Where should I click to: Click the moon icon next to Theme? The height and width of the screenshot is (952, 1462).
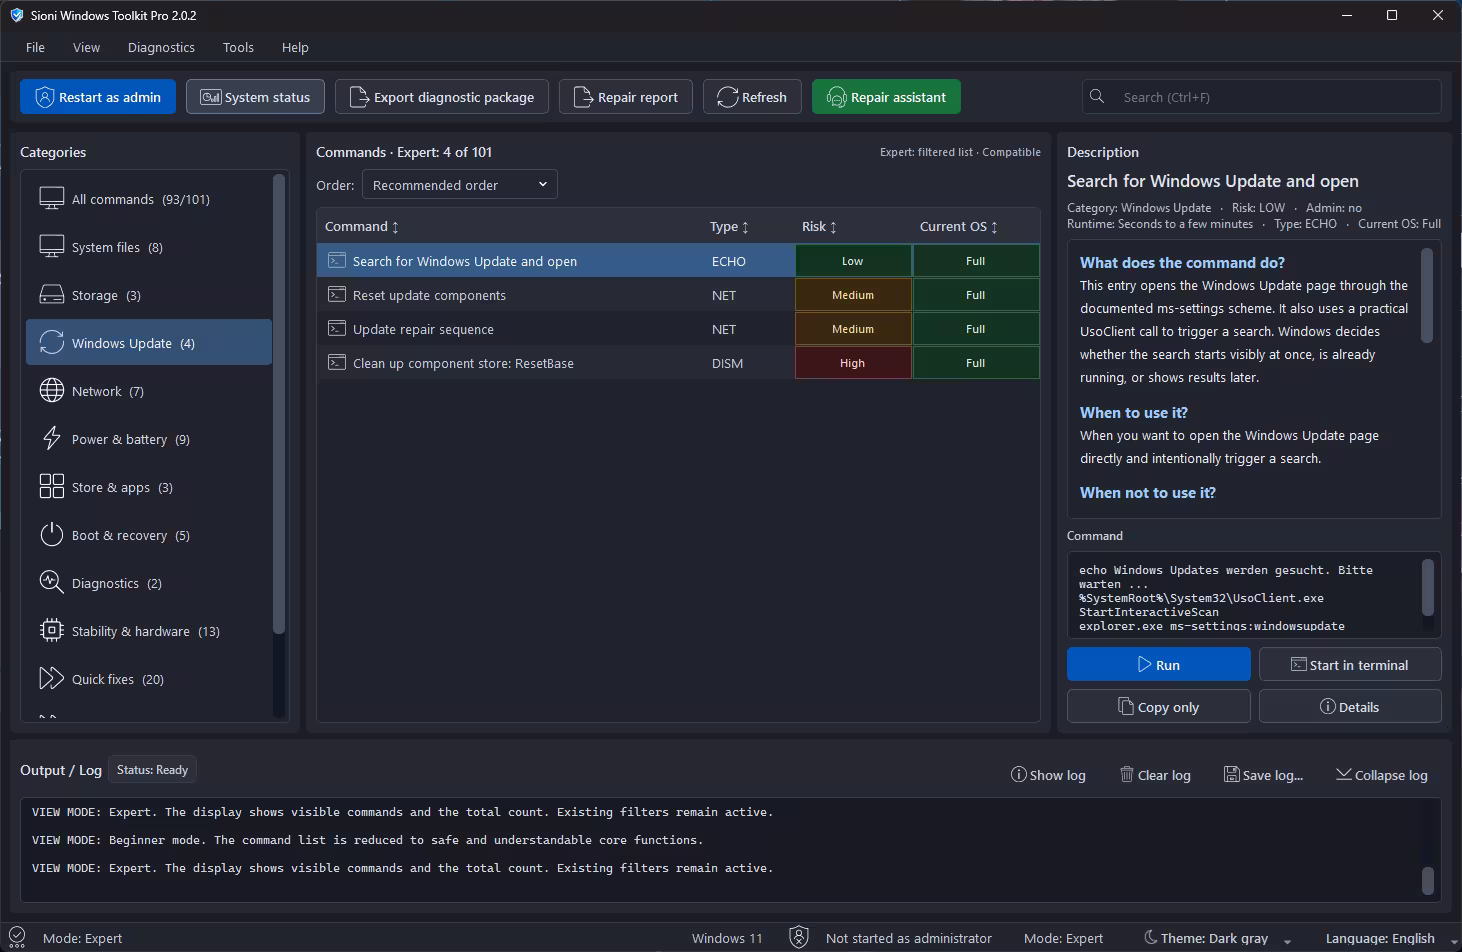[x=1150, y=938]
